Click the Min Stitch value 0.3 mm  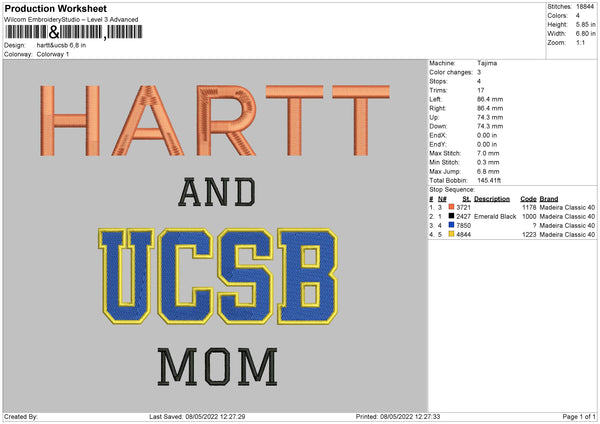(x=488, y=162)
